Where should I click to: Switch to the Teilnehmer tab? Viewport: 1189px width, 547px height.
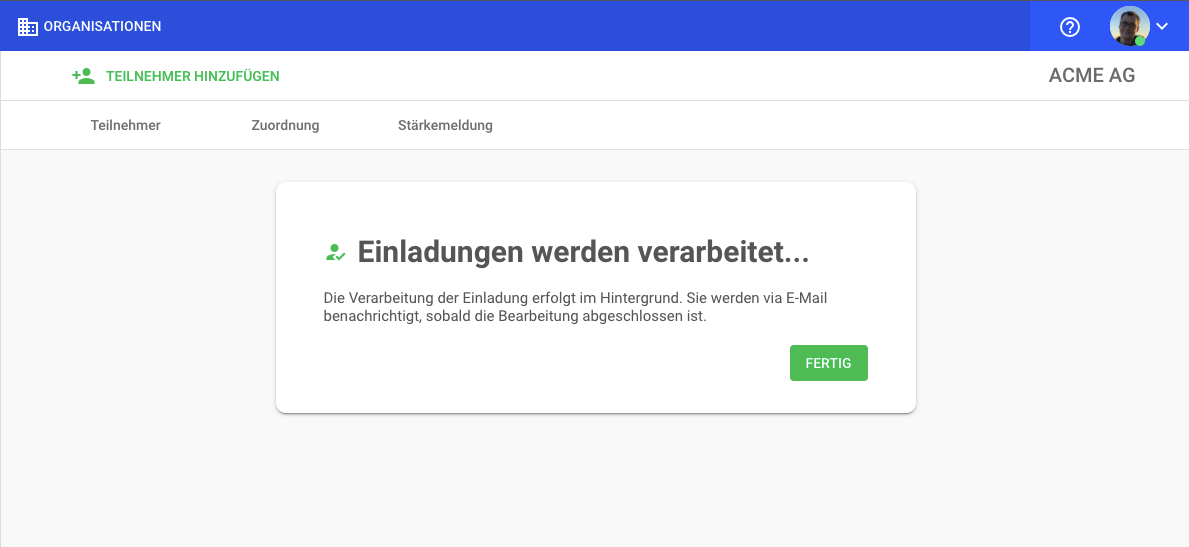click(125, 125)
